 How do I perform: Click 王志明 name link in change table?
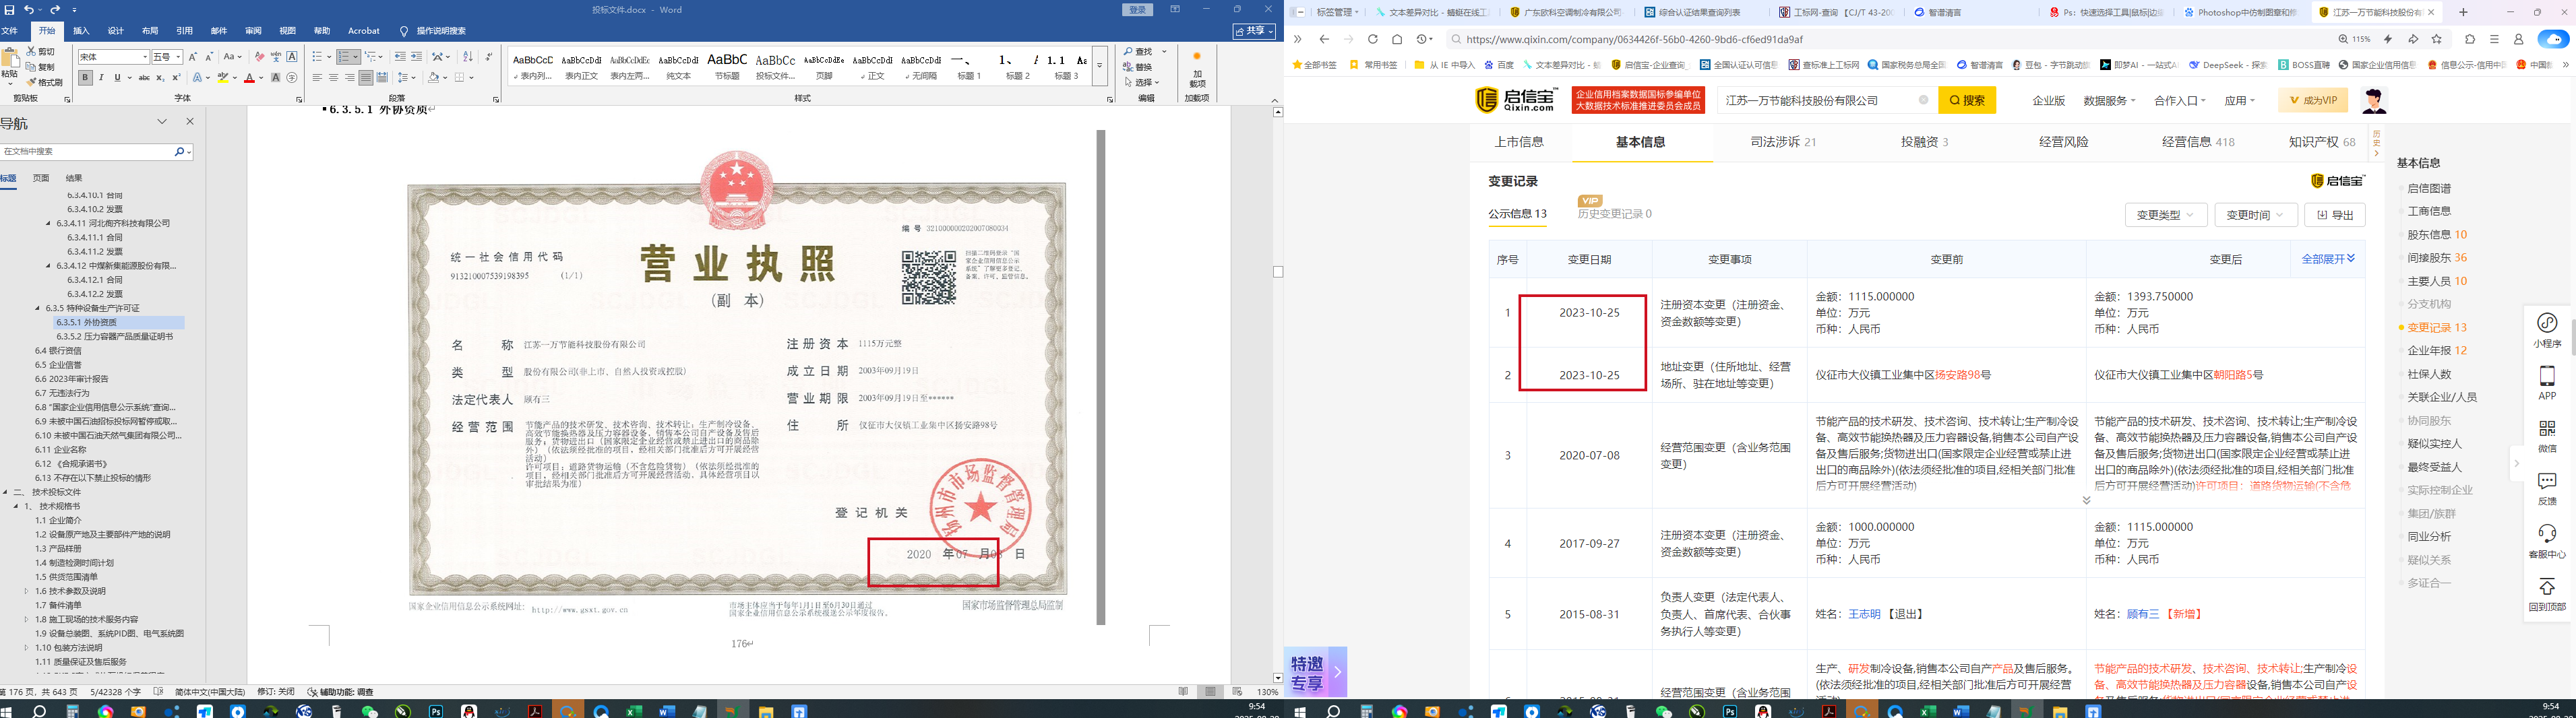(x=1864, y=614)
